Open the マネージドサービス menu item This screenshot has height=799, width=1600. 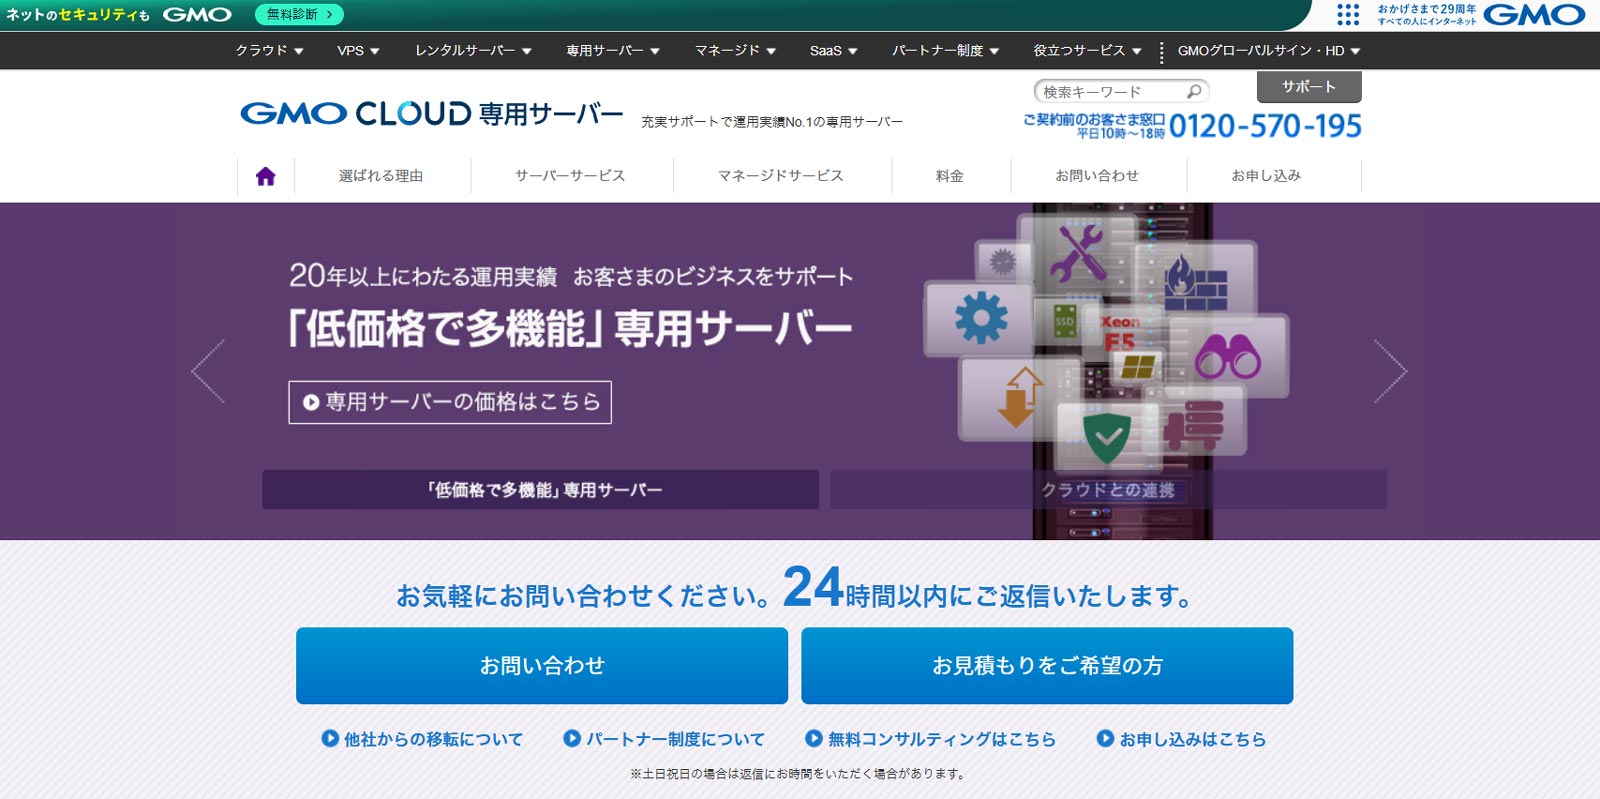781,176
